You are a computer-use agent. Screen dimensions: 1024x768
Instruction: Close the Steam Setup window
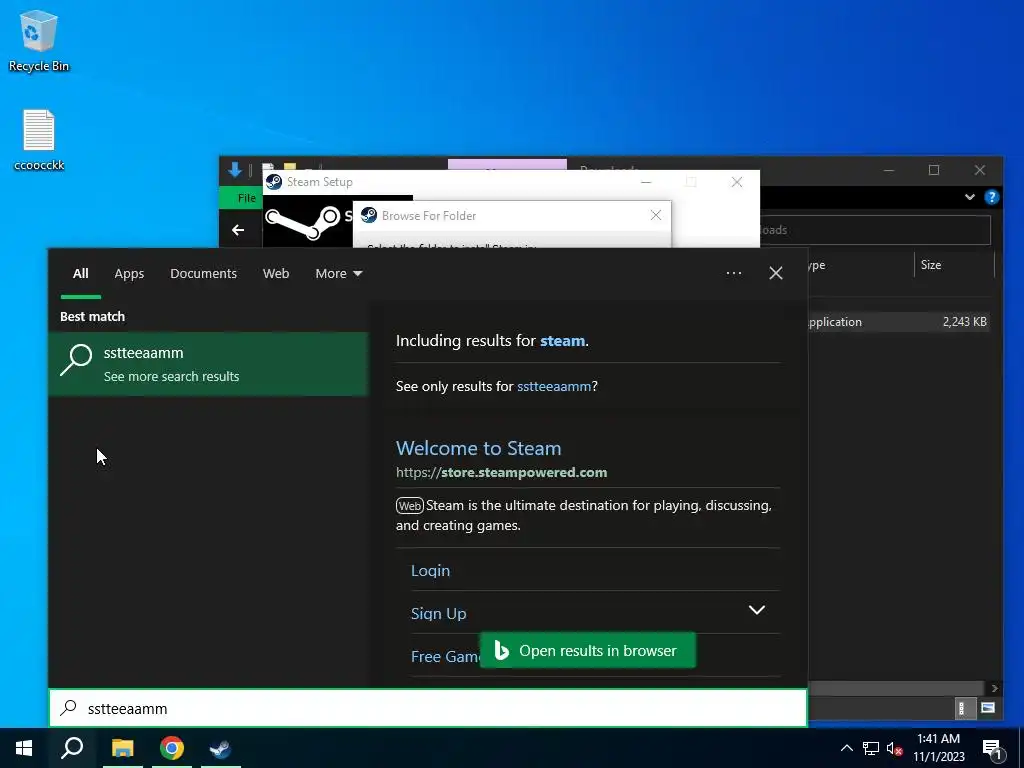(x=737, y=182)
